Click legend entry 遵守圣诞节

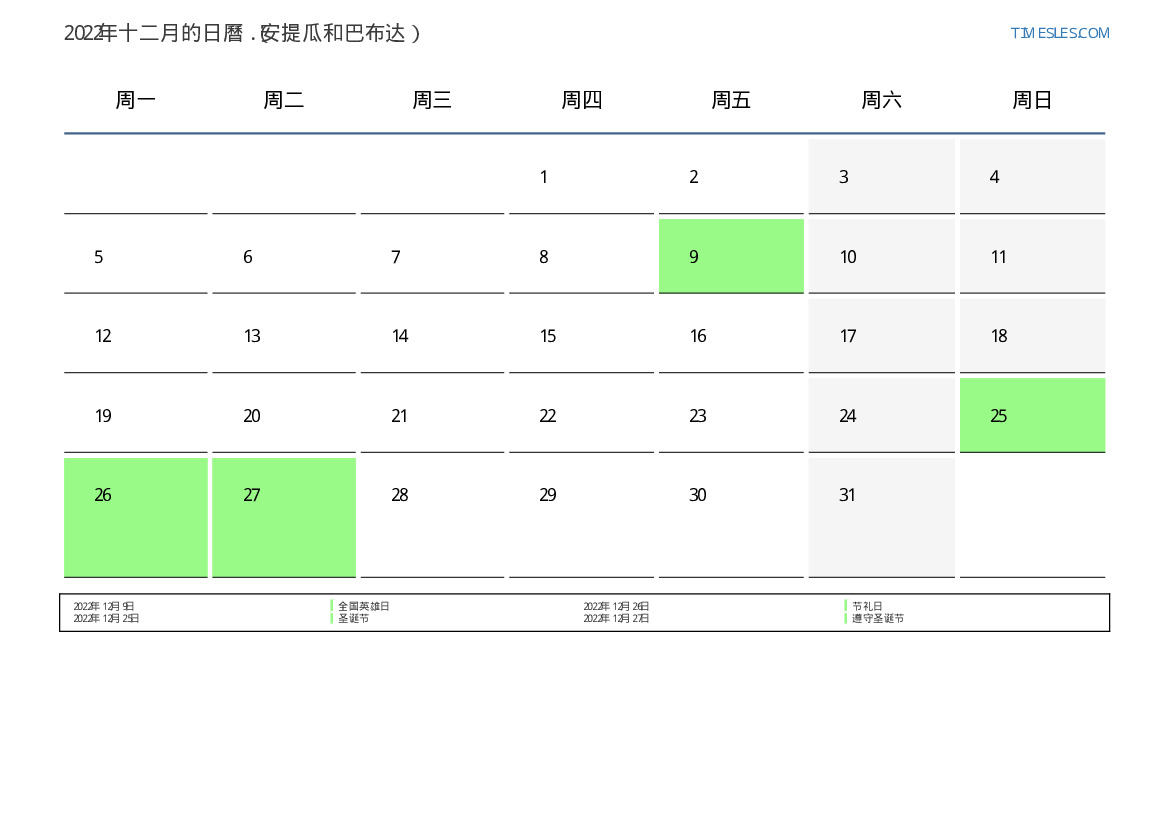(x=878, y=619)
